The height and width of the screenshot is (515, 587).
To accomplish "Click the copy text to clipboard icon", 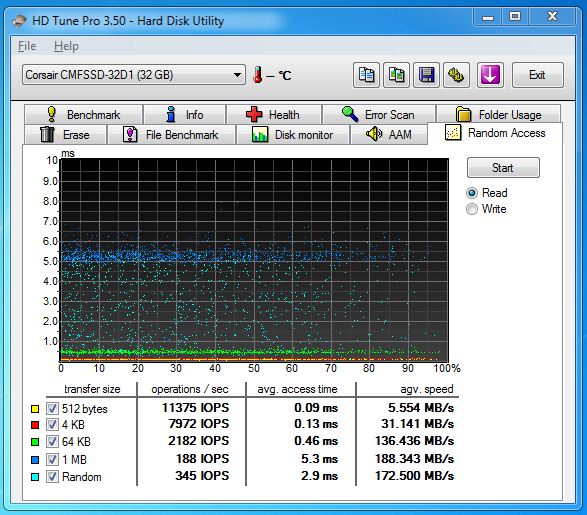I will coord(366,75).
